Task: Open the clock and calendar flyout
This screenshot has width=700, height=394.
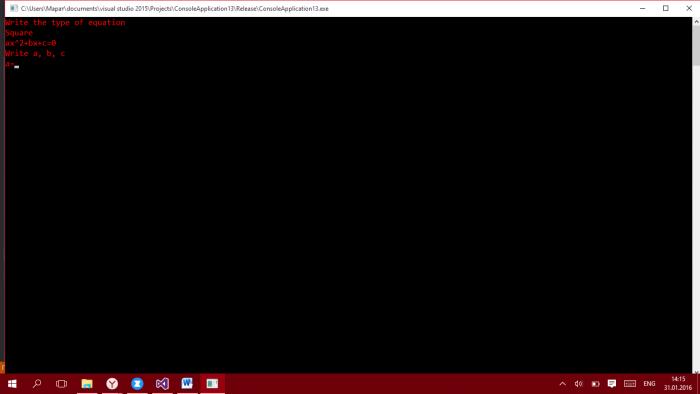Action: (678, 384)
